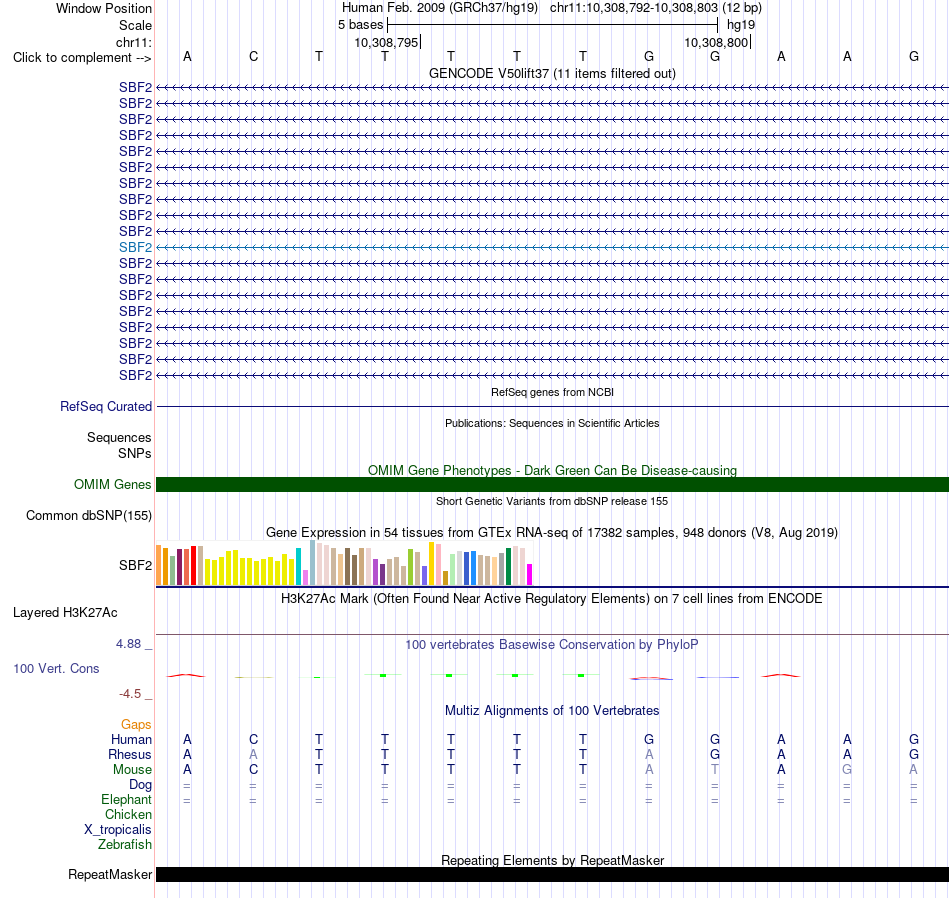Click the SNPs label under Publications

tap(135, 453)
